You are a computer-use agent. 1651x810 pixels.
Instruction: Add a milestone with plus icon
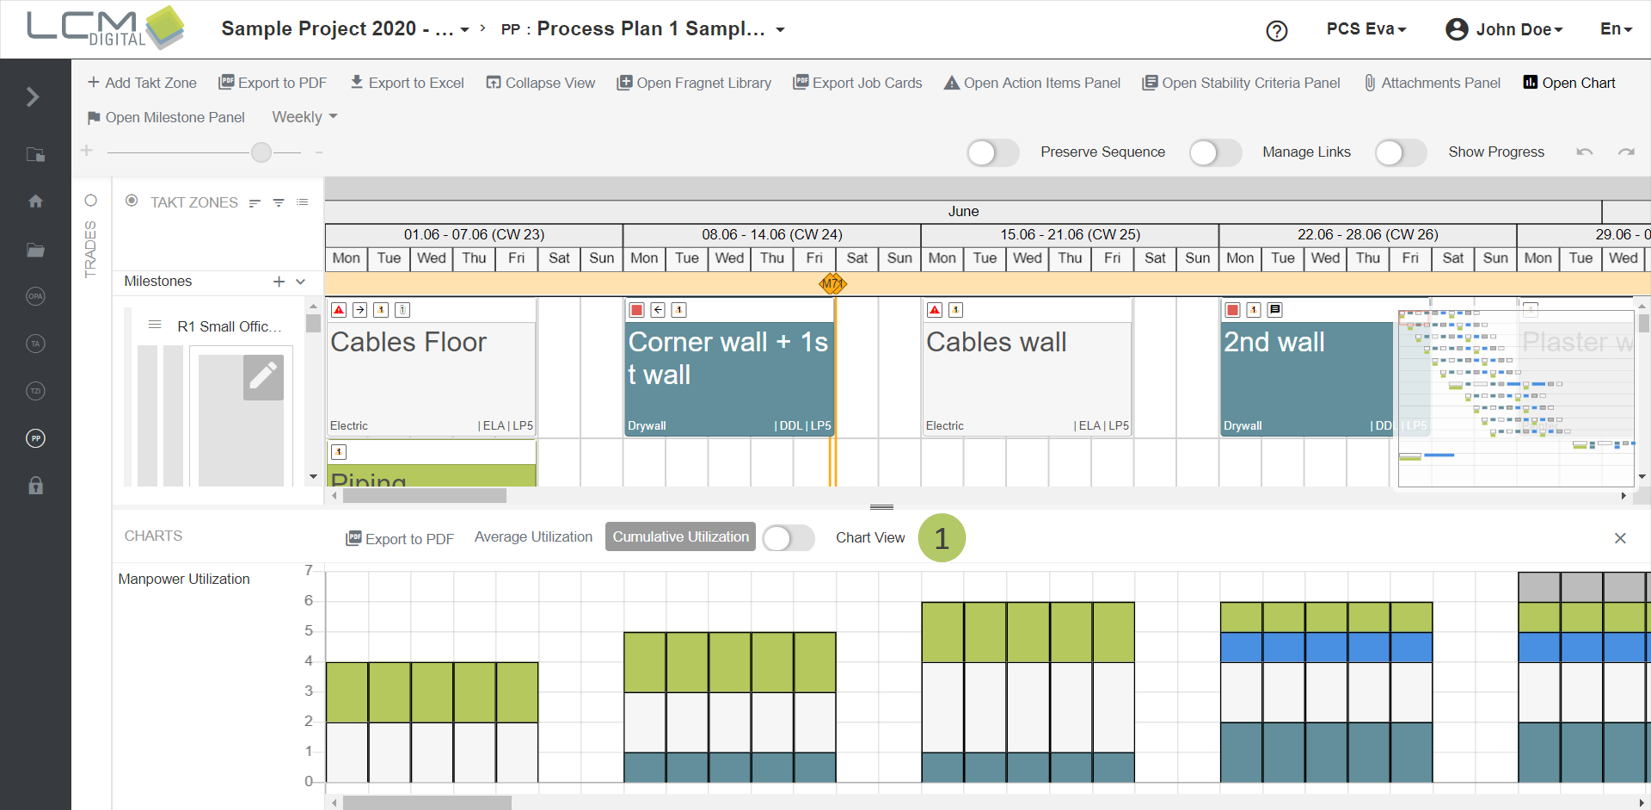click(x=279, y=282)
